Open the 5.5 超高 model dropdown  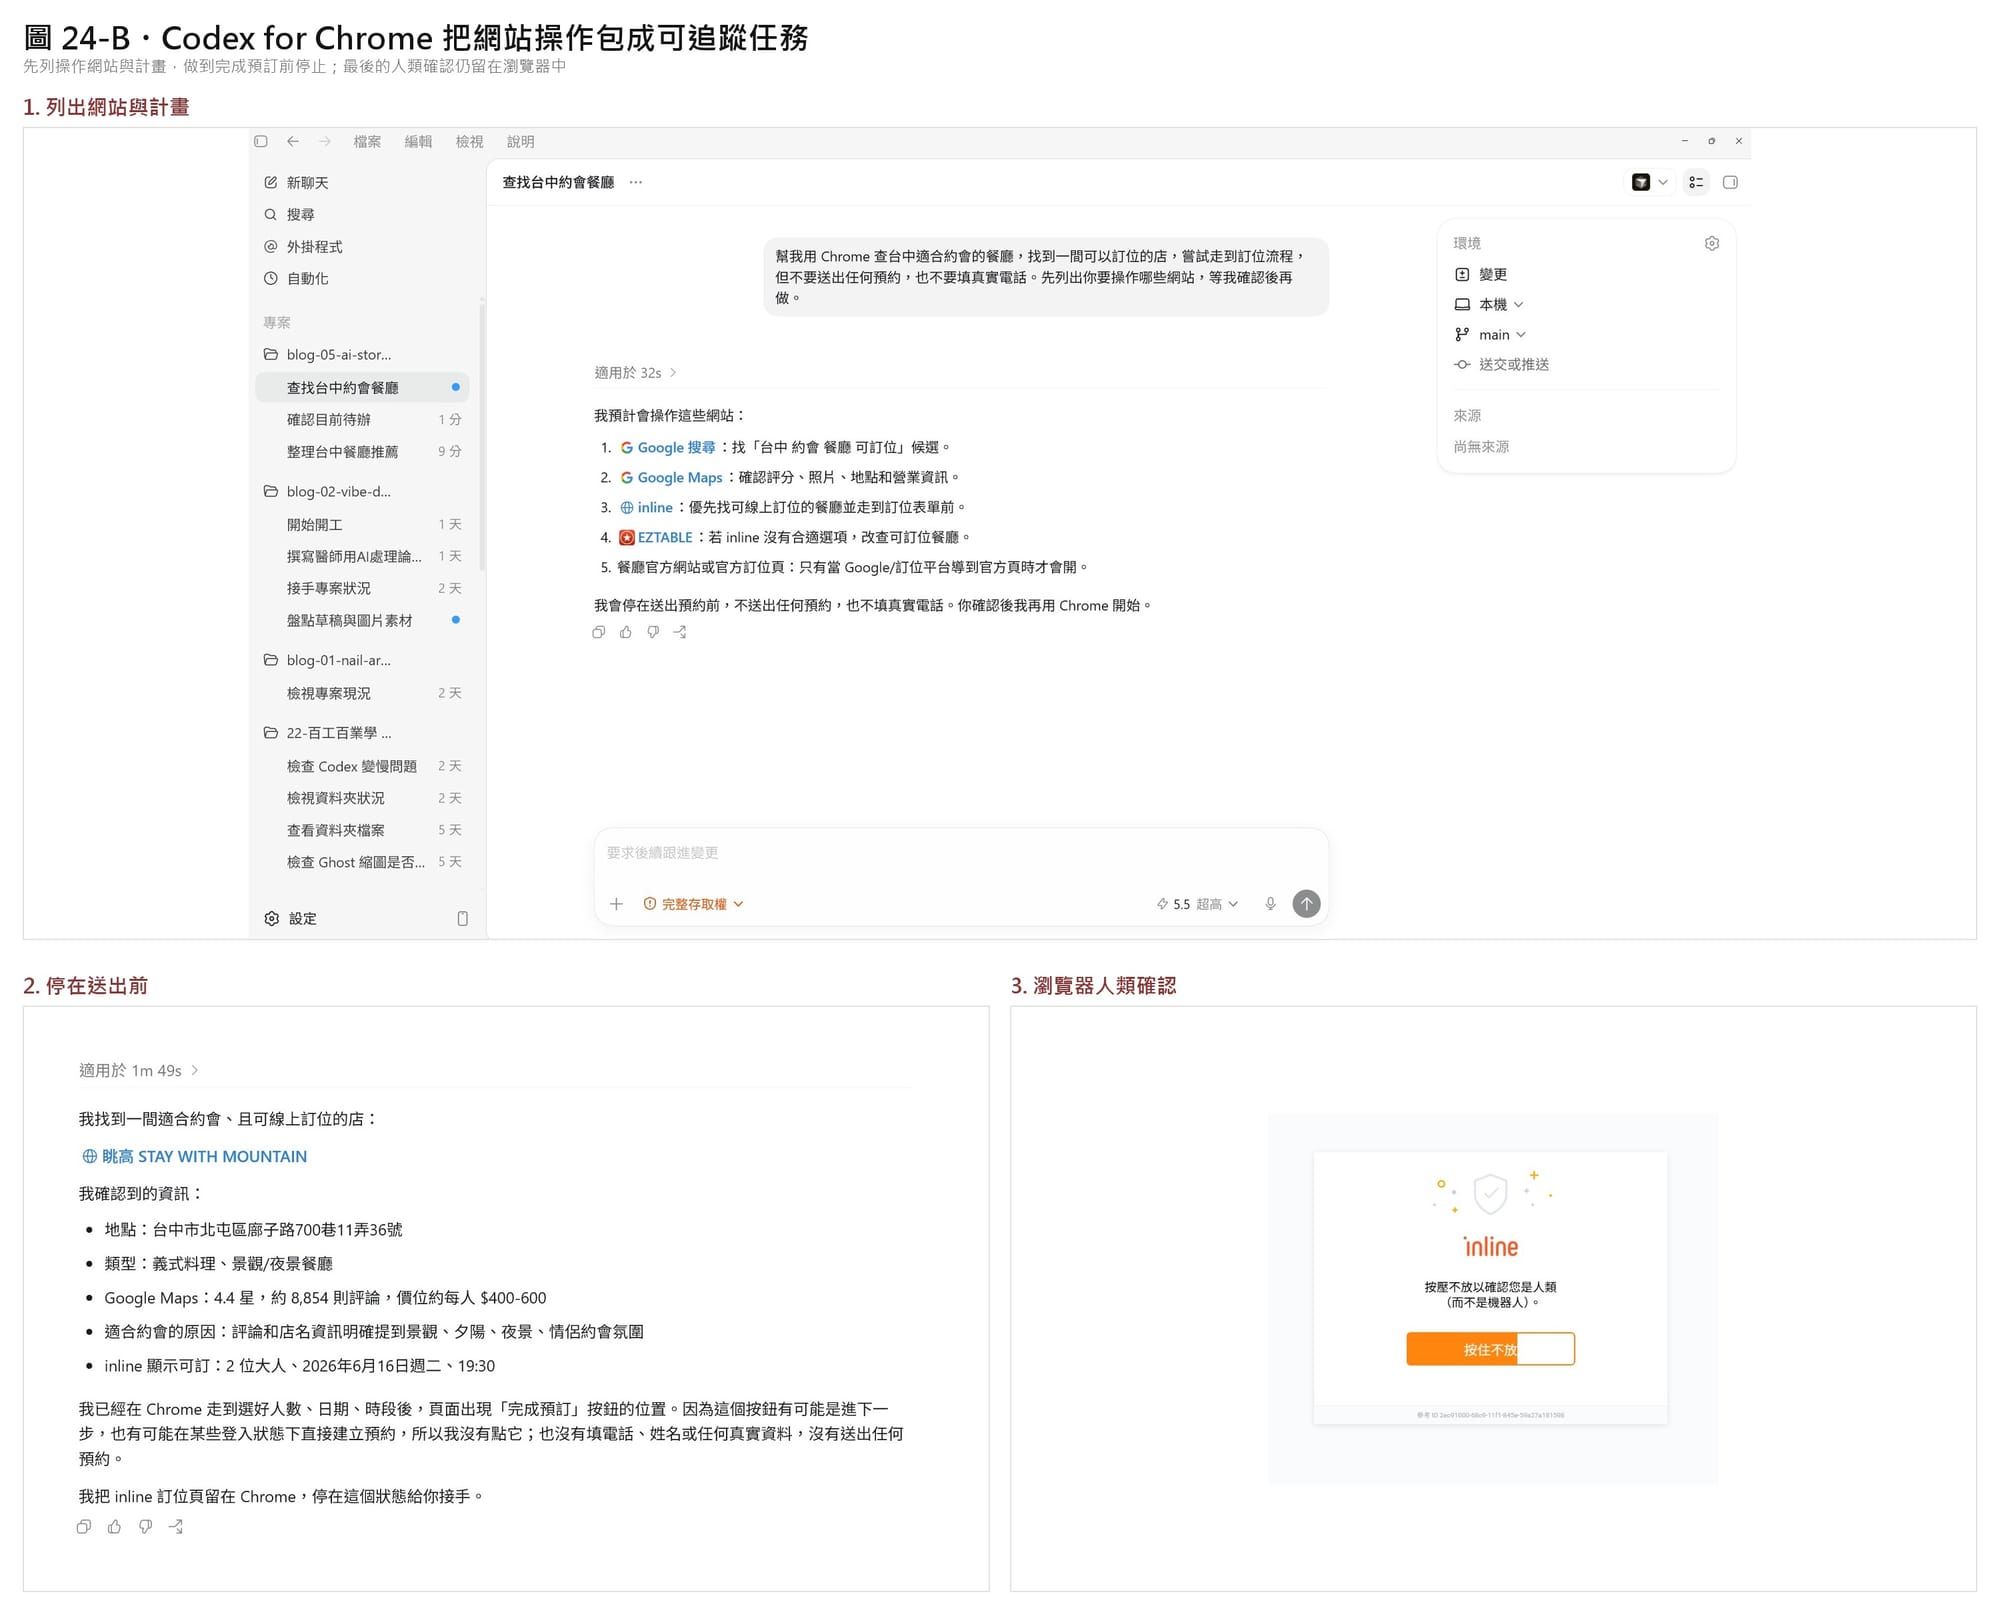click(x=1197, y=905)
